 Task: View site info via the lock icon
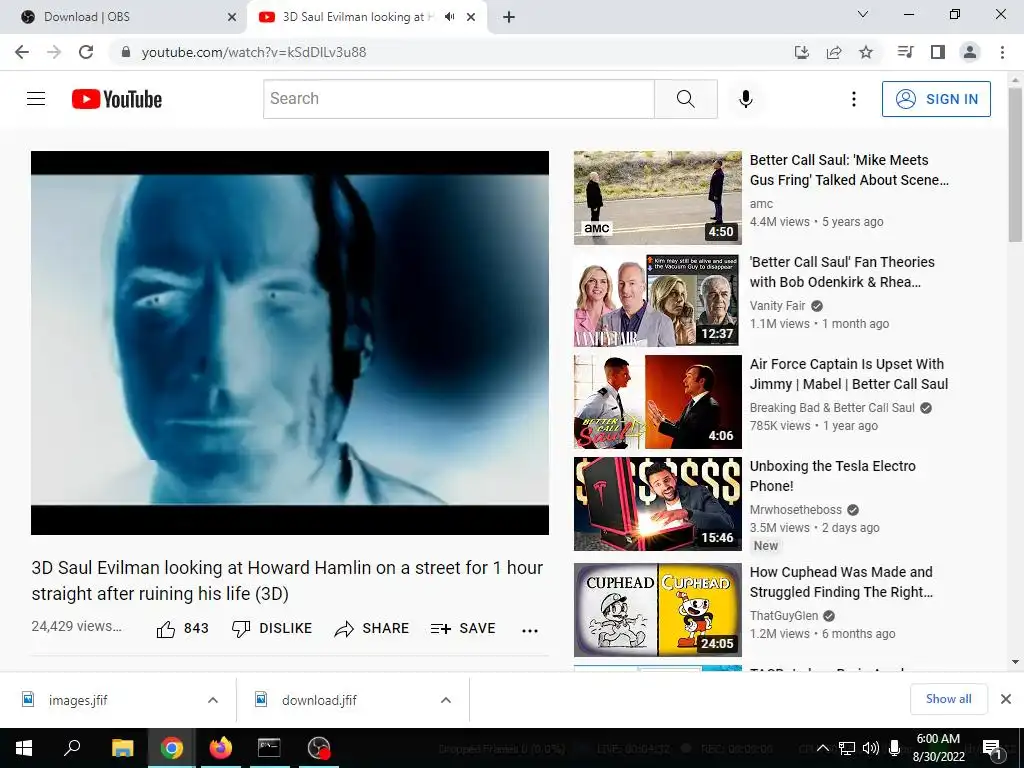[127, 52]
